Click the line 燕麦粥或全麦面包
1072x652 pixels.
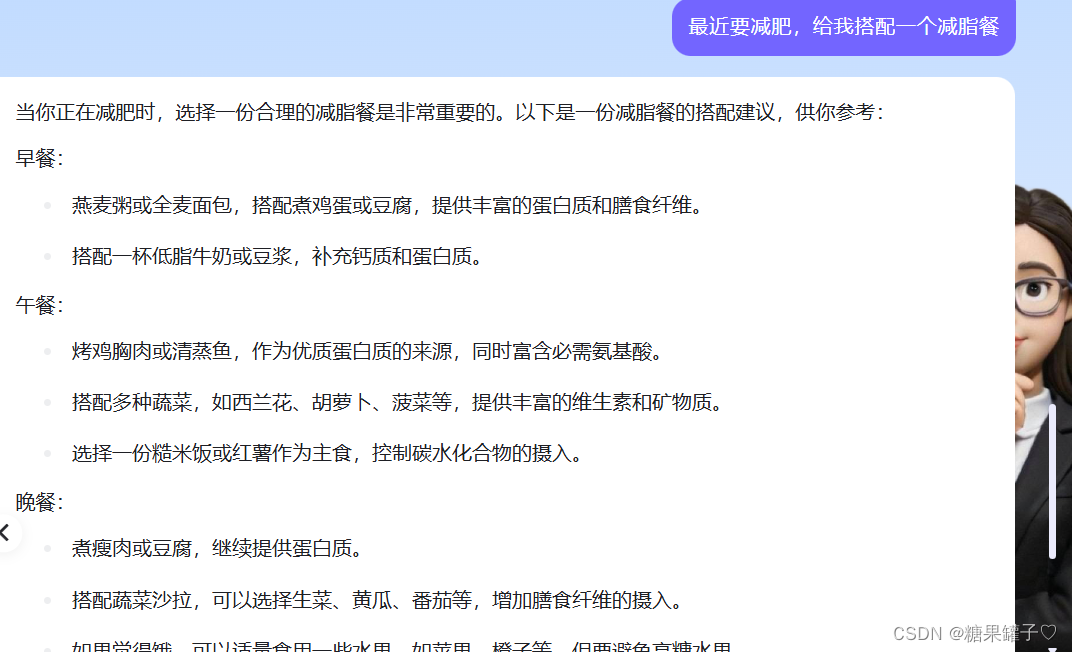coord(387,205)
